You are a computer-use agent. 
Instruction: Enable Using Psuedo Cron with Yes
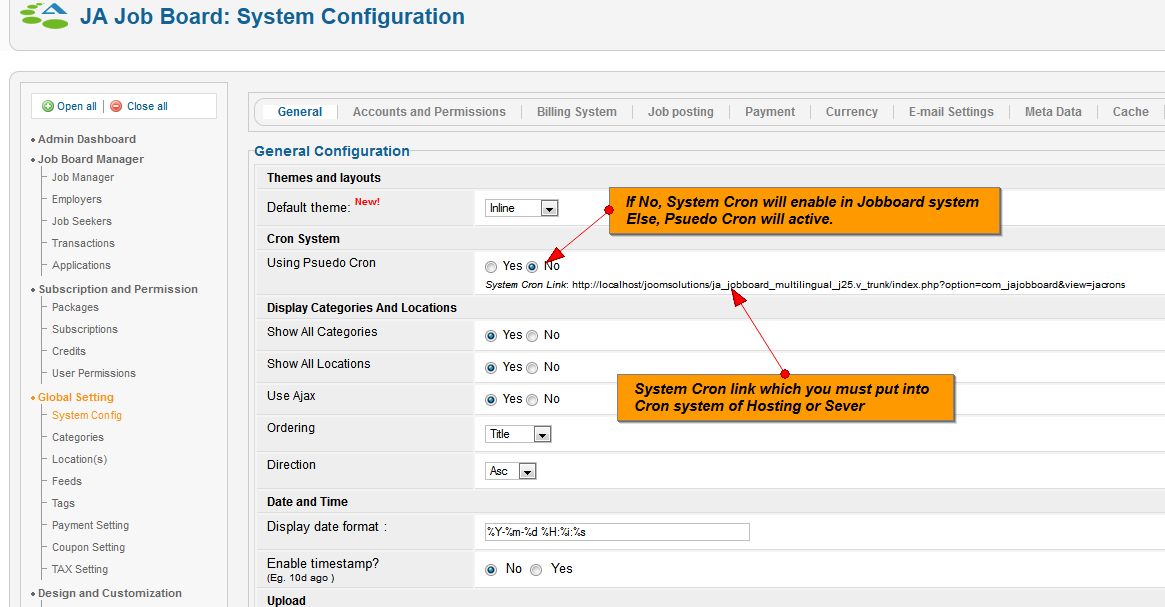(491, 266)
